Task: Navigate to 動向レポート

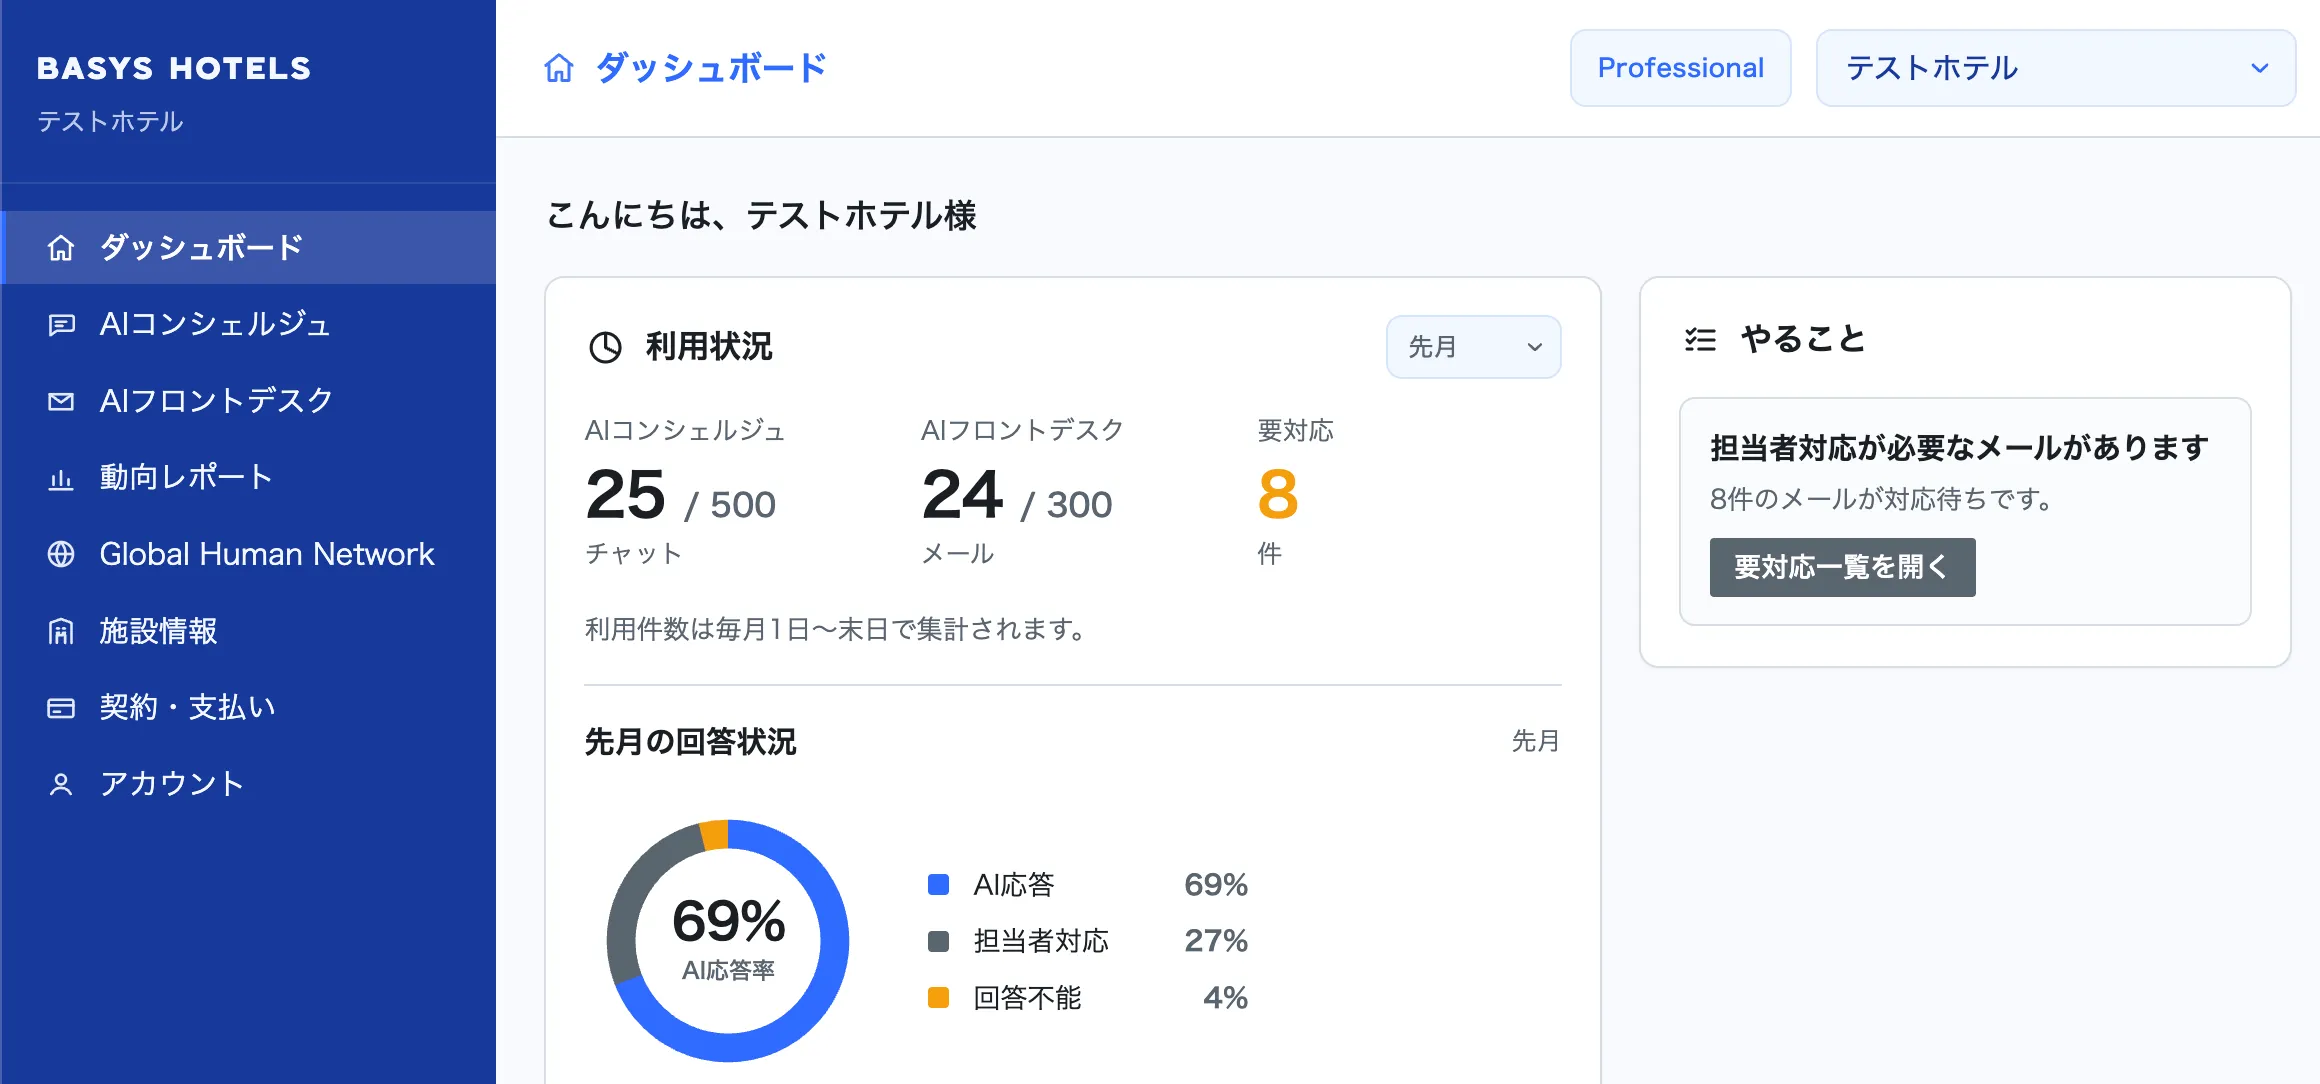Action: [248, 477]
